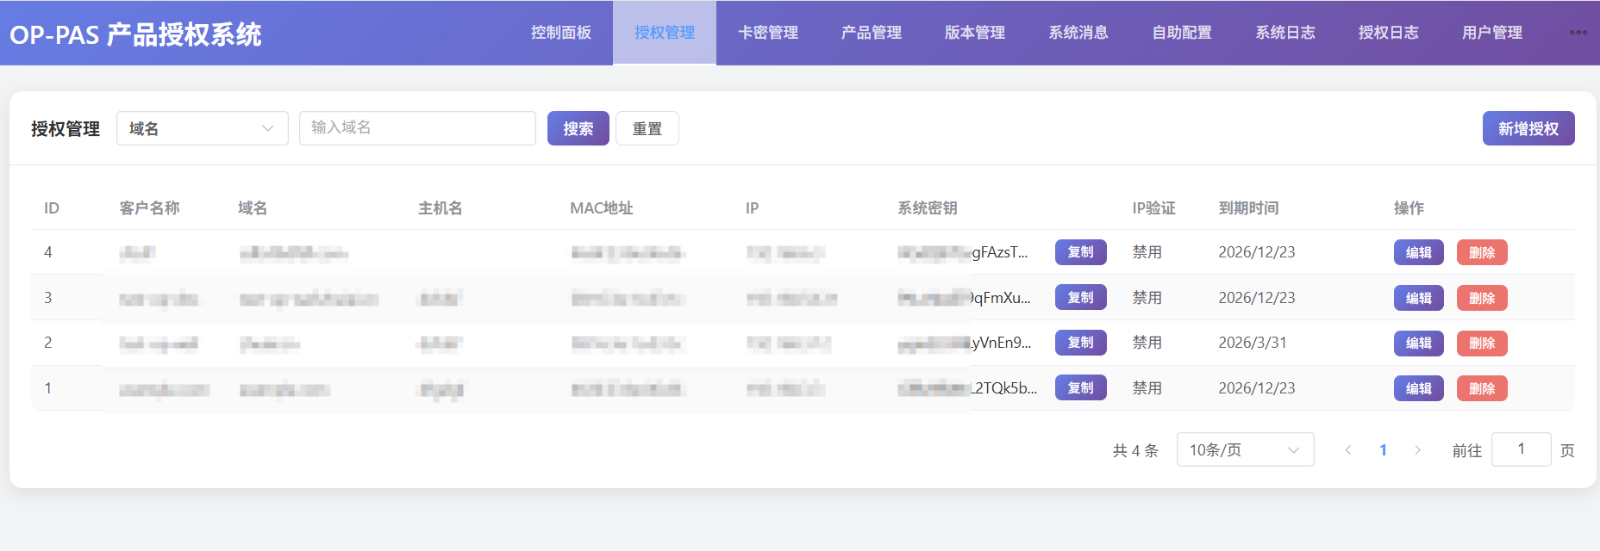
Task: Click the next page arrow
Action: (1417, 450)
